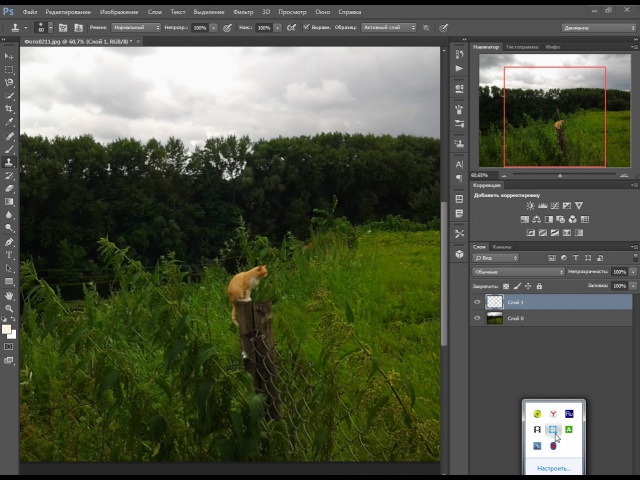The image size is (640, 480).
Task: Click the Настроить link in tray popup
Action: pos(553,468)
